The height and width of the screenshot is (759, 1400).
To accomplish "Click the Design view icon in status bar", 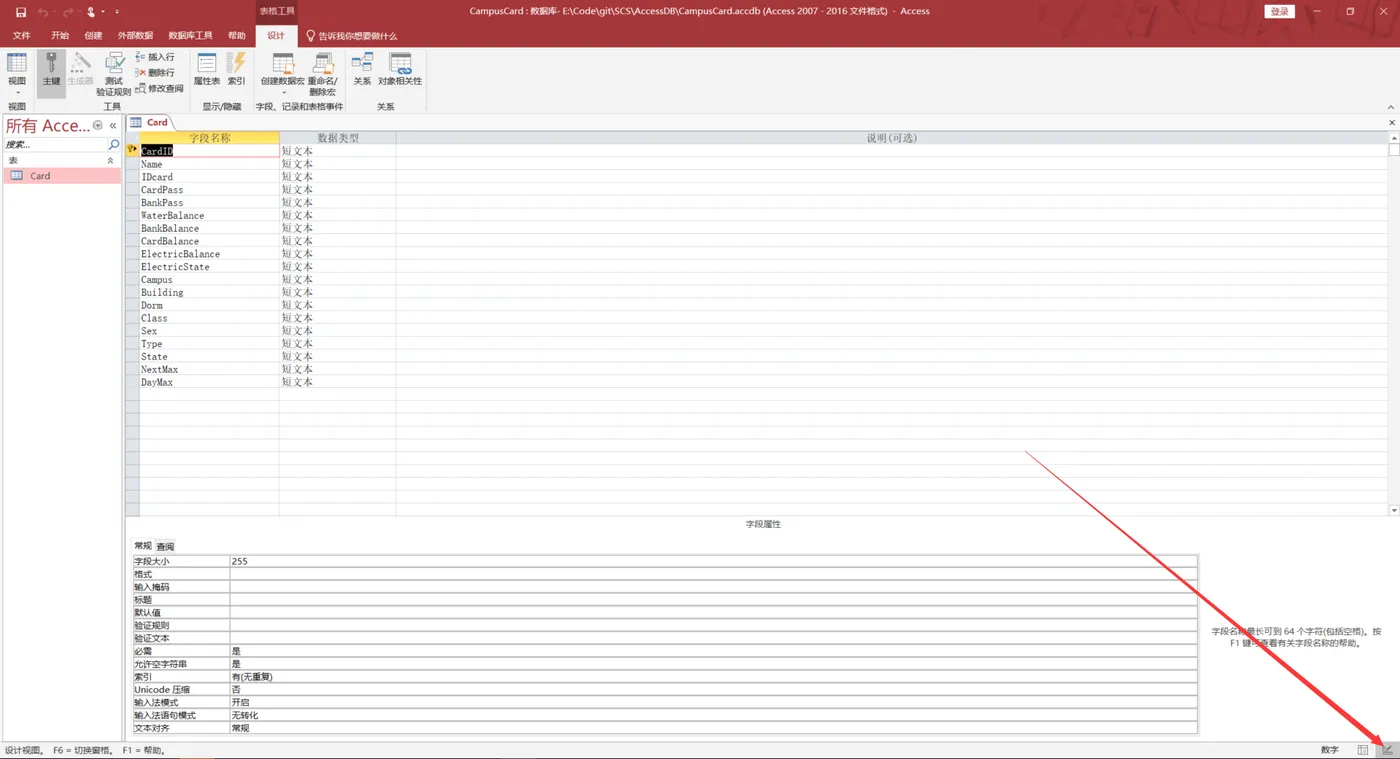I will click(x=1388, y=750).
